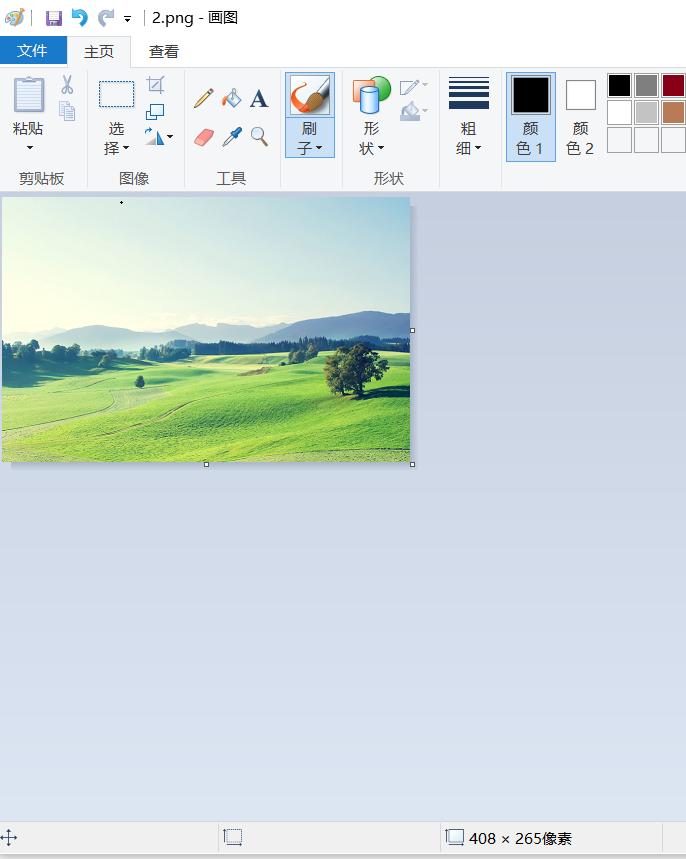Select the Pencil tool
This screenshot has height=859, width=686.
click(203, 99)
